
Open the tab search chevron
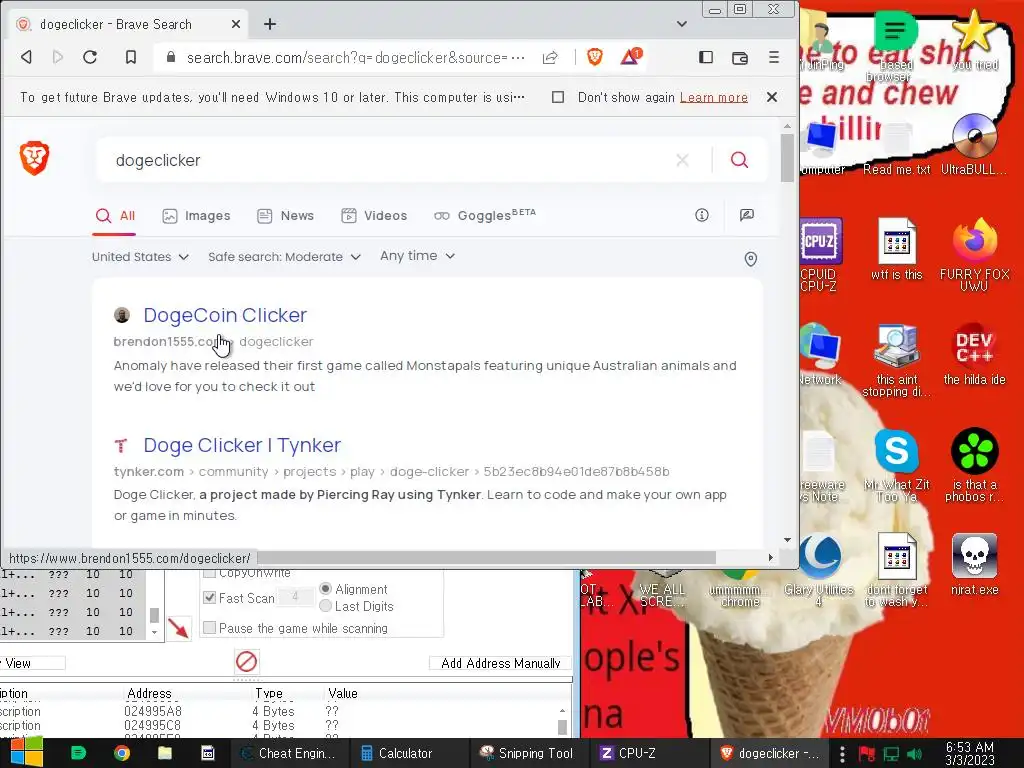[x=682, y=24]
